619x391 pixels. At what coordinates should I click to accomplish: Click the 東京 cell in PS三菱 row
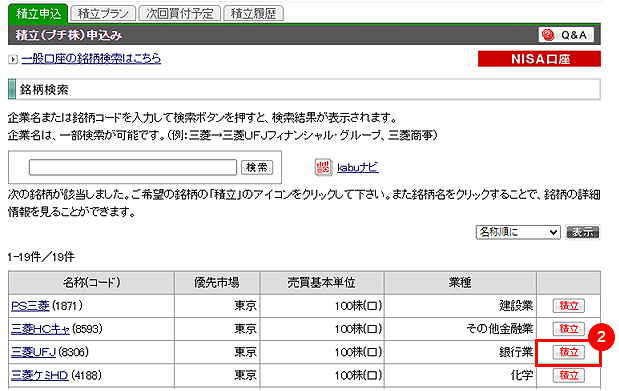(217, 306)
